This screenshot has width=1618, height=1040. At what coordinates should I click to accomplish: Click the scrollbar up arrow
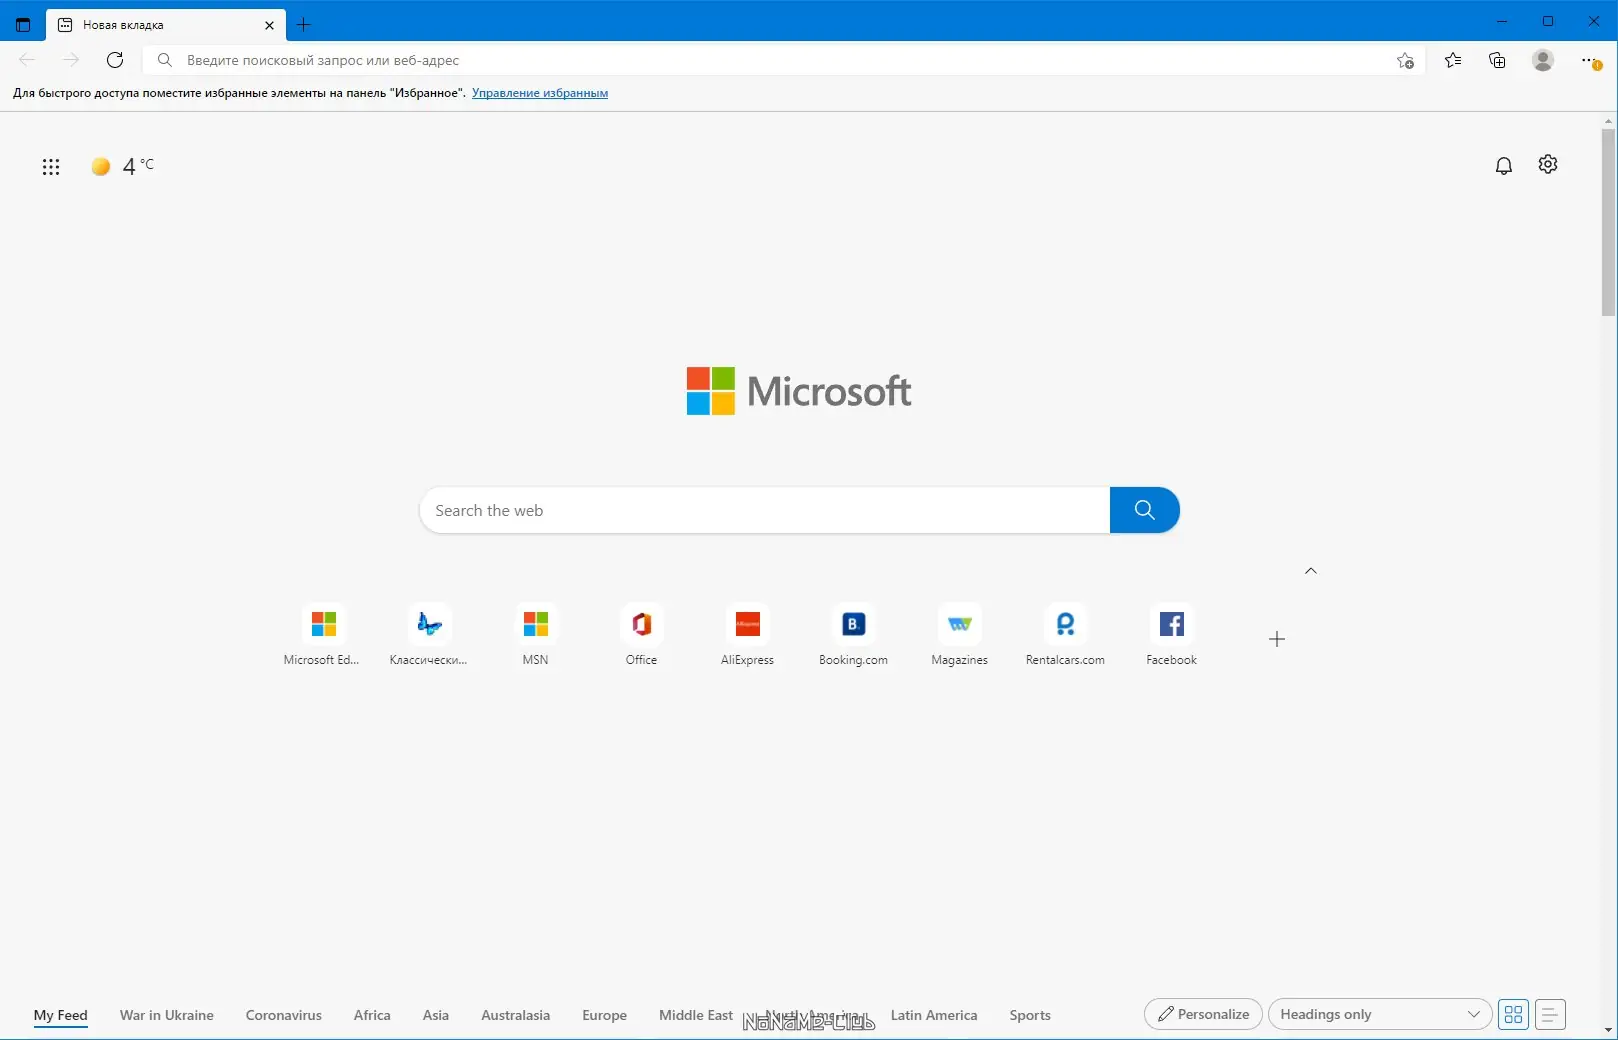(1608, 120)
